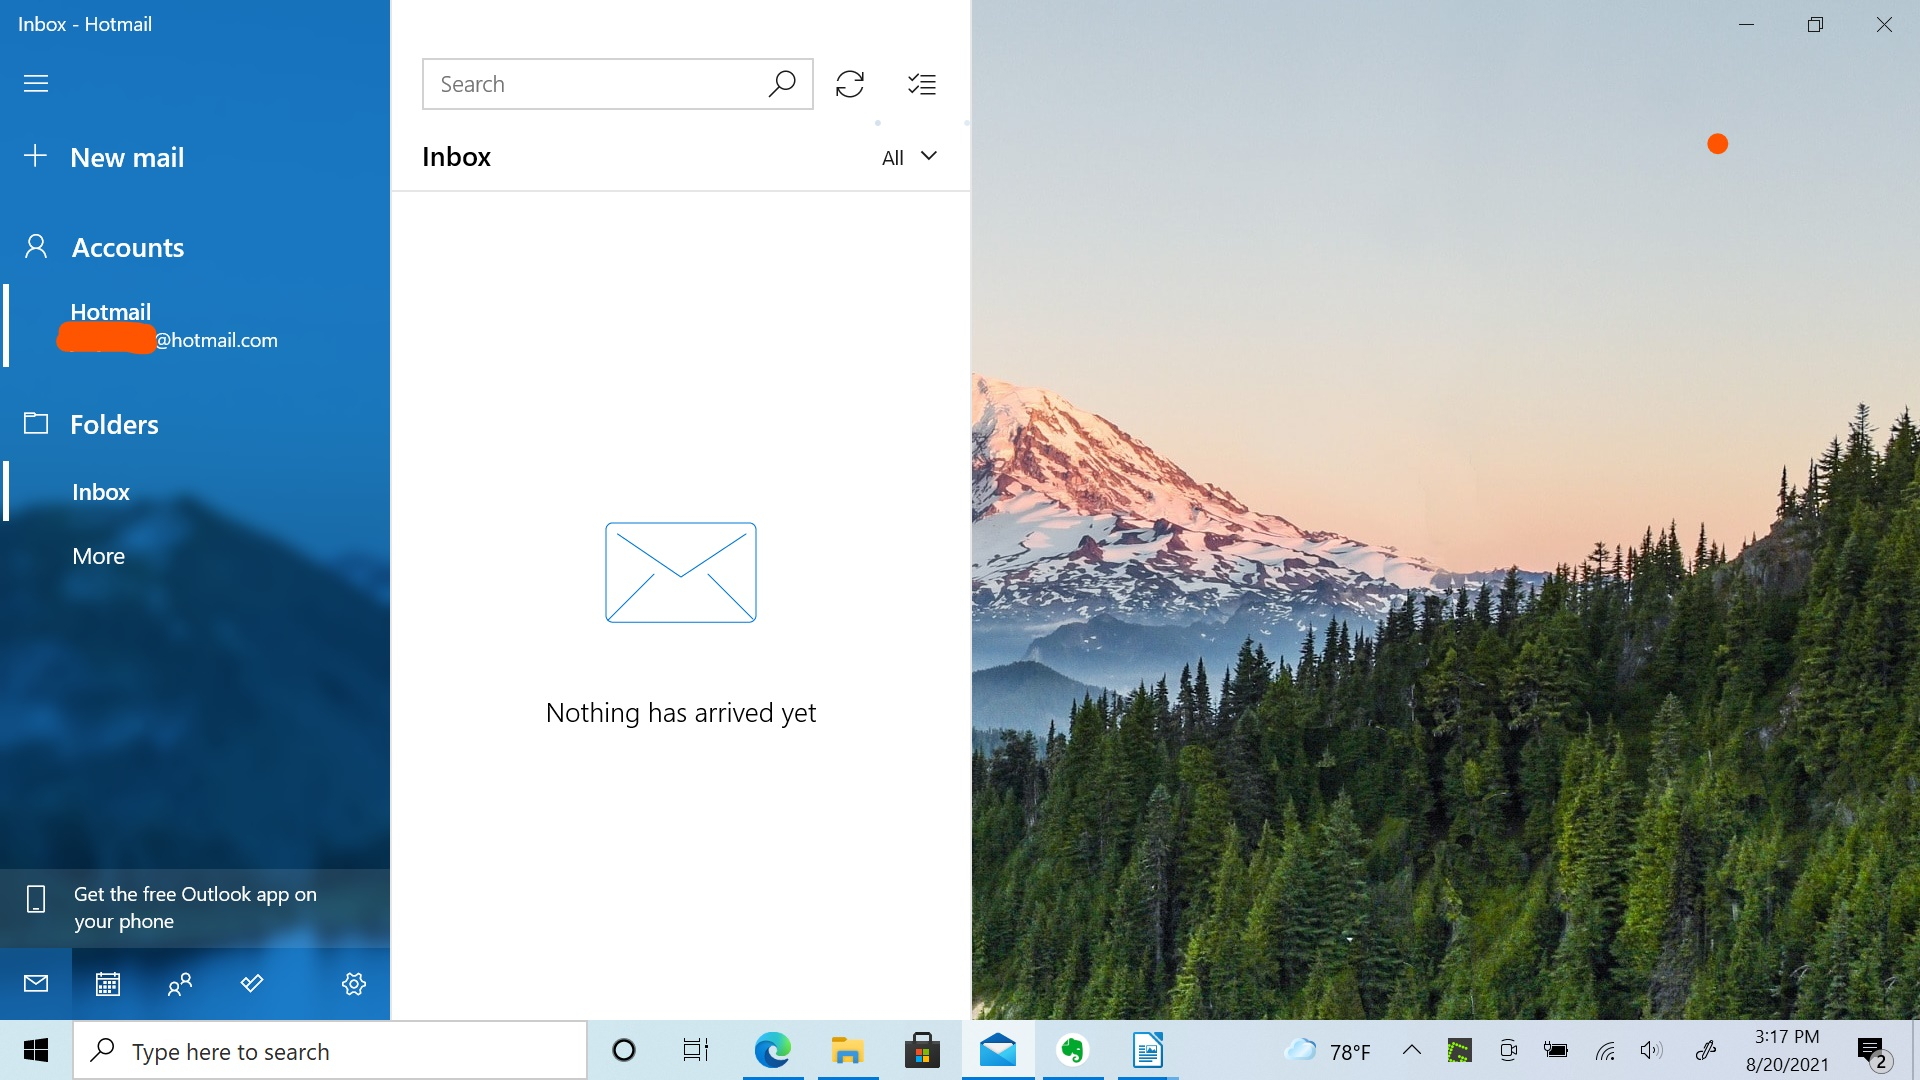The image size is (1920, 1080).
Task: Expand the Accounts section
Action: coord(127,247)
